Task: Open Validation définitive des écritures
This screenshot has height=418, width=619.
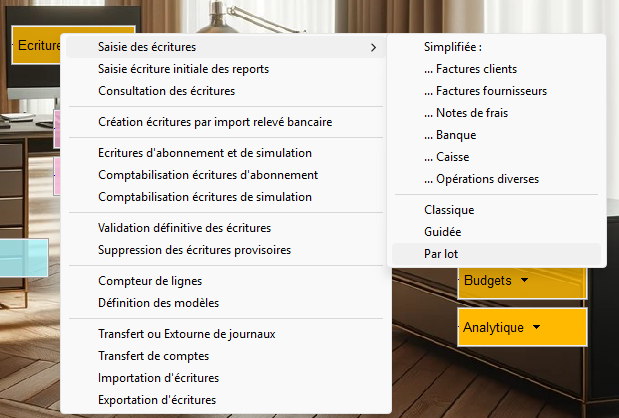Action: (184, 228)
